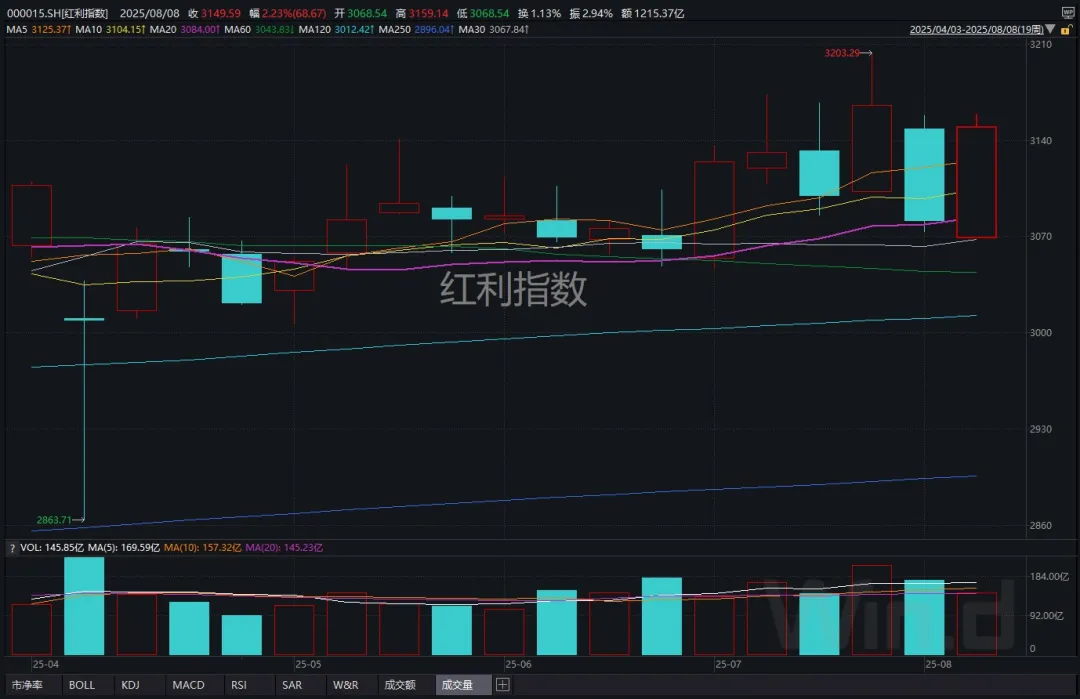Select the MACD indicator tab
Screen dimensions: 1080x699
click(x=188, y=685)
